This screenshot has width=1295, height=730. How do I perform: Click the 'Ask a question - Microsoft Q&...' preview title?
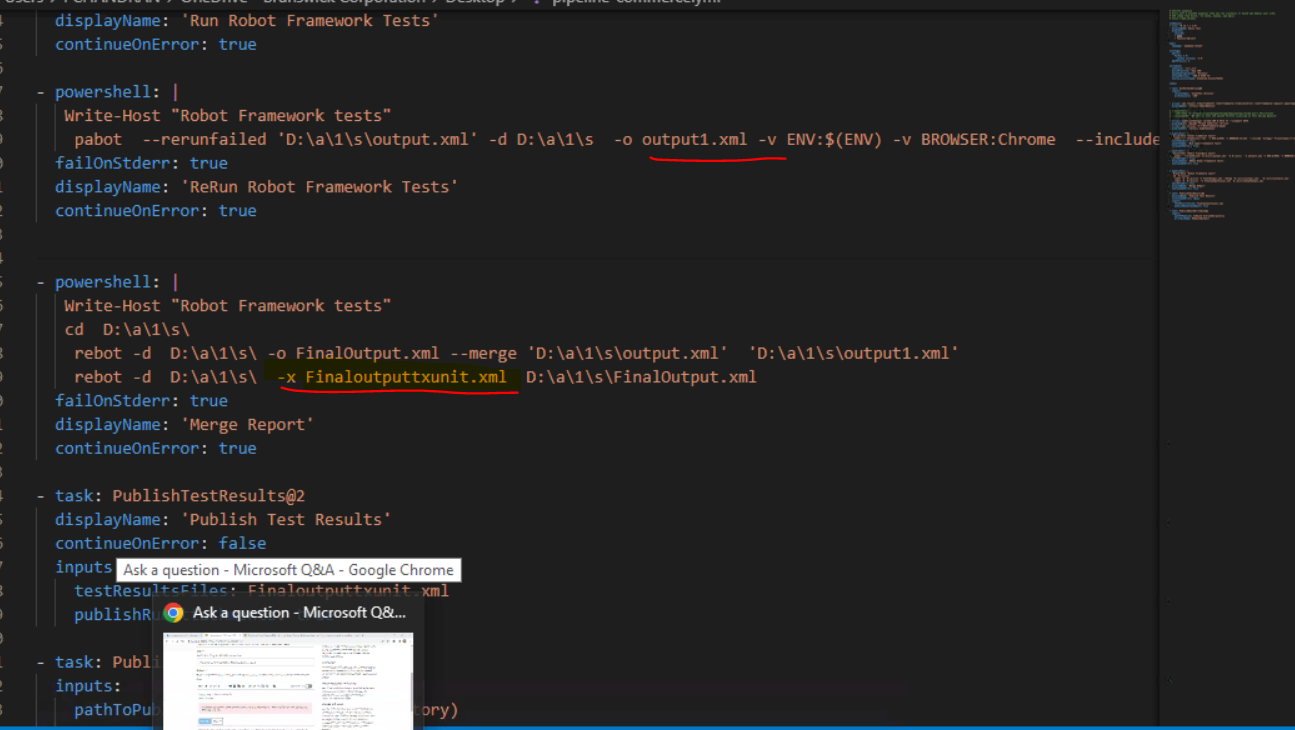tap(300, 613)
